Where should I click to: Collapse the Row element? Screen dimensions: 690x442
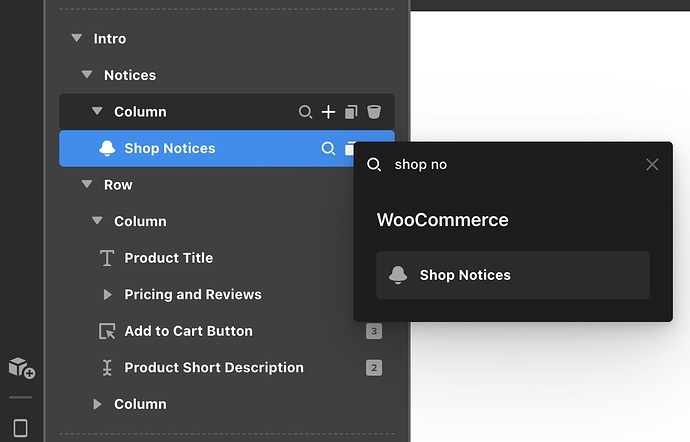(x=87, y=185)
